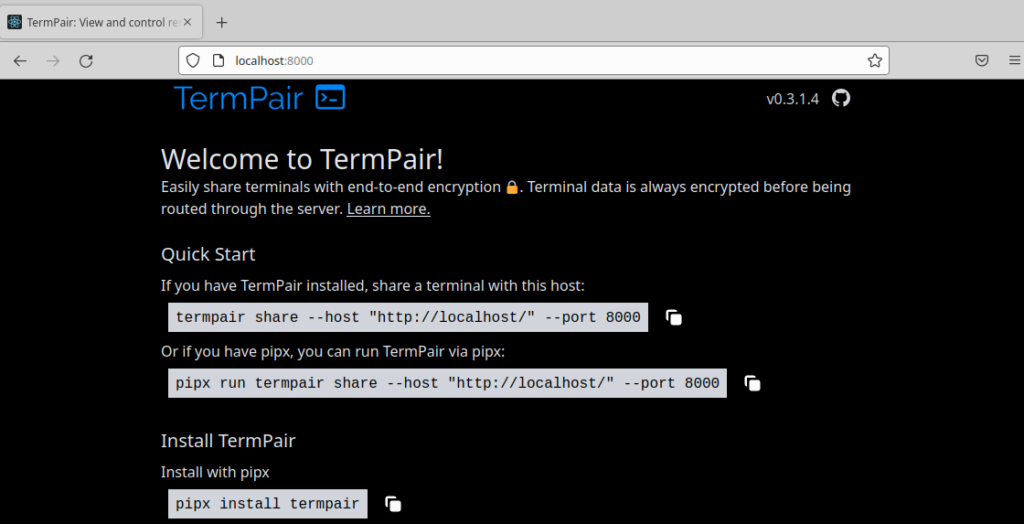Select the TermPair tab
The width and height of the screenshot is (1024, 524).
point(101,22)
